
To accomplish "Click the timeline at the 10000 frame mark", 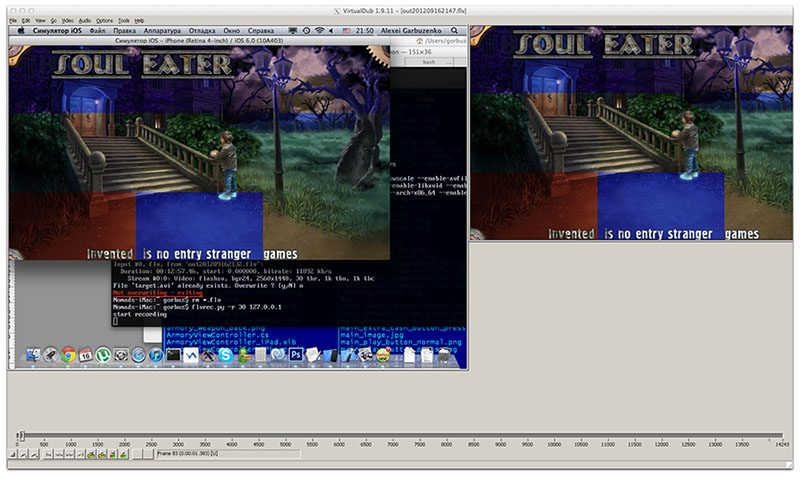I will point(554,436).
